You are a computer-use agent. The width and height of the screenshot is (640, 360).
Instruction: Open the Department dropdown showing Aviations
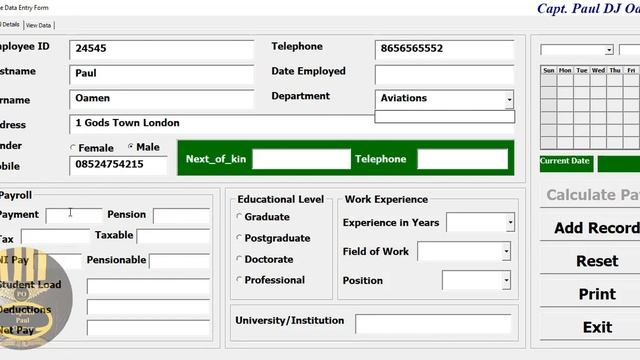point(509,100)
